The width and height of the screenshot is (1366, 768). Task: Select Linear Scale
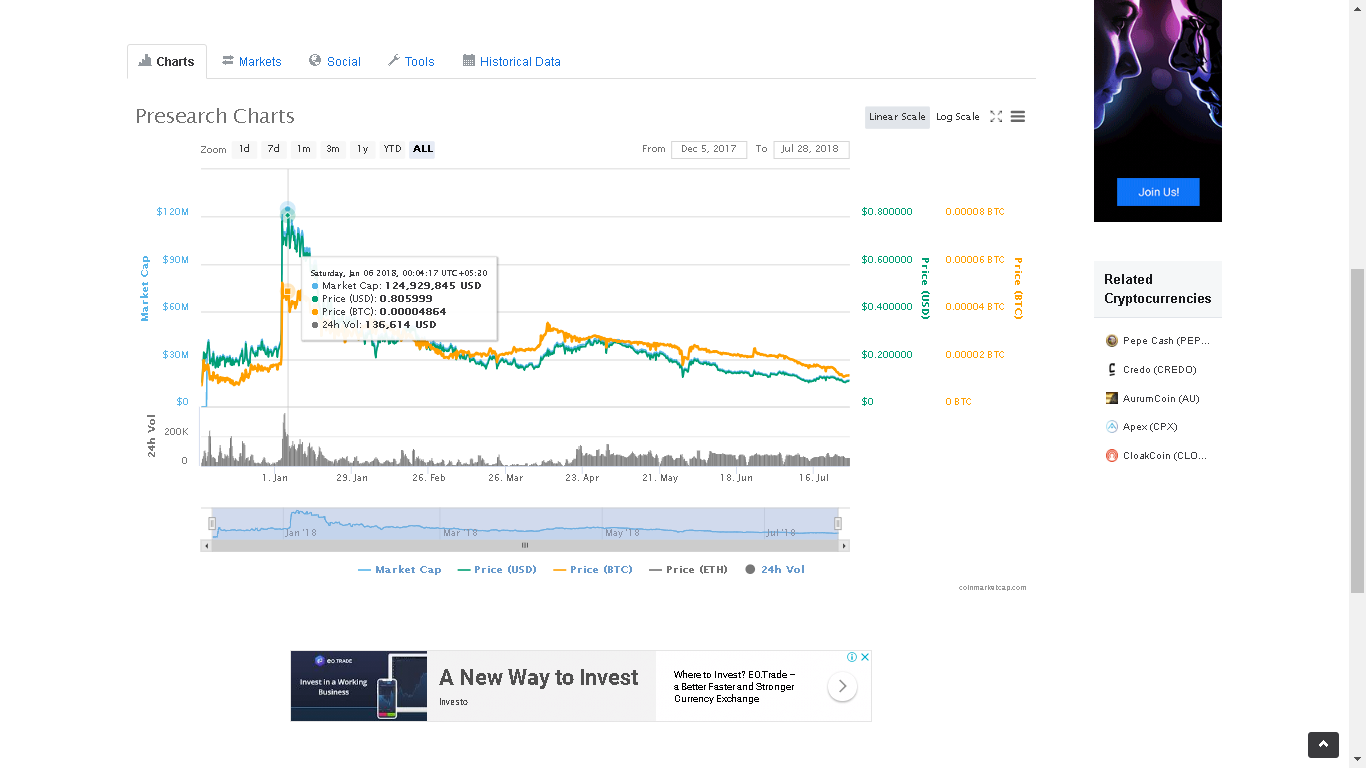pos(897,117)
